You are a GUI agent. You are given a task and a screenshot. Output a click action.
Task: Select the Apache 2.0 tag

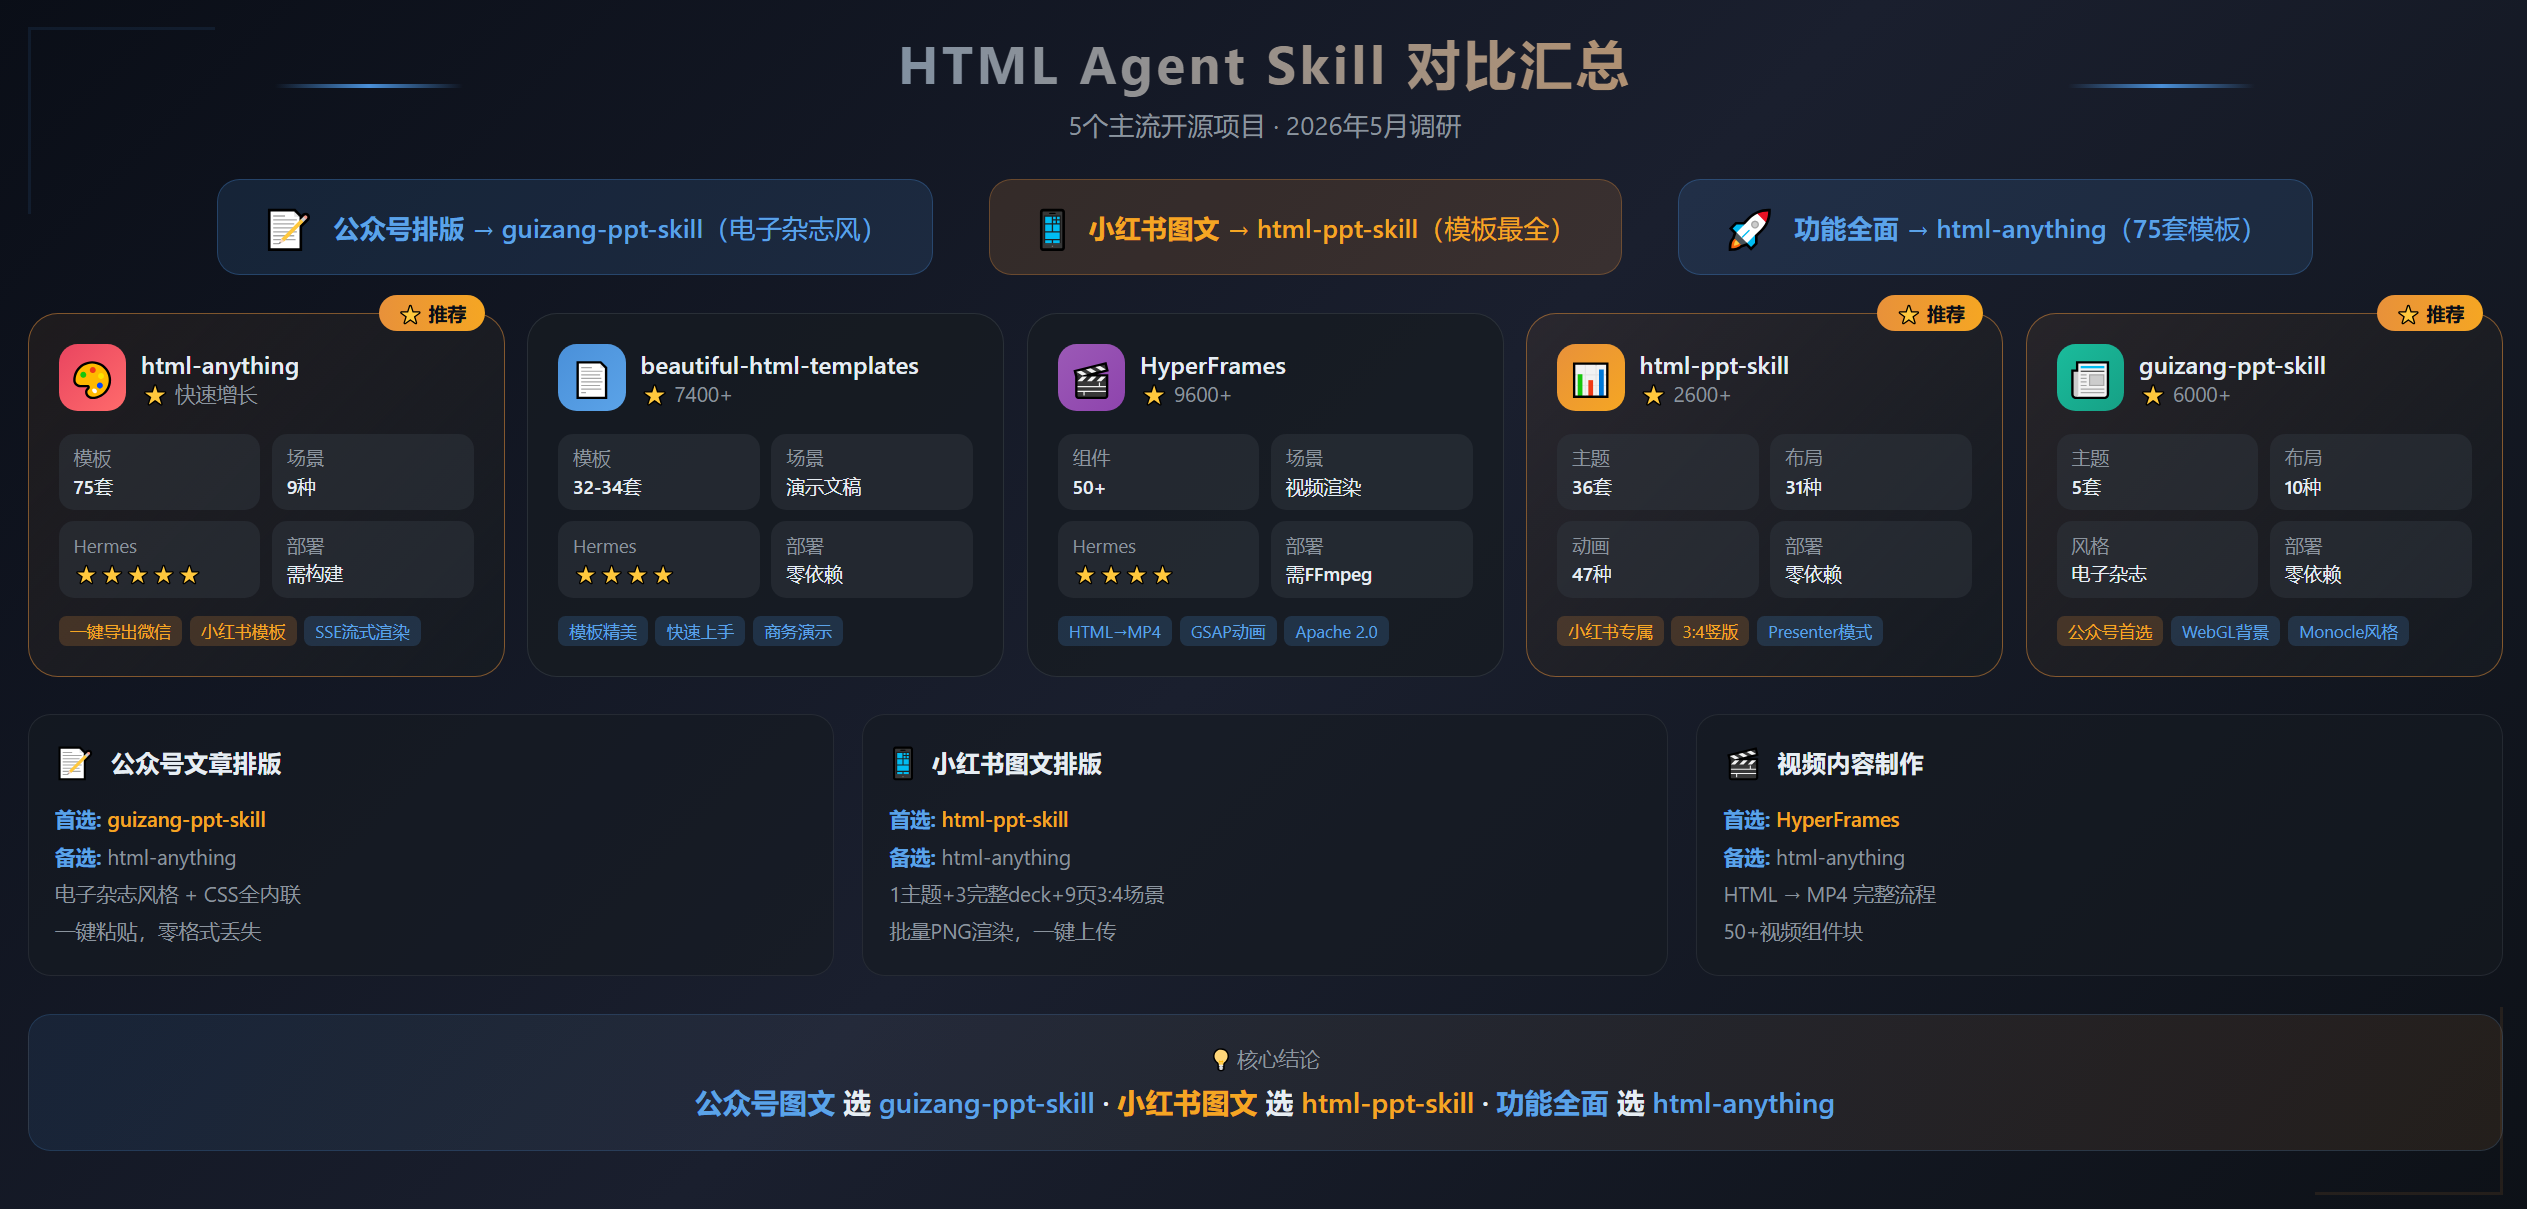coord(1336,632)
